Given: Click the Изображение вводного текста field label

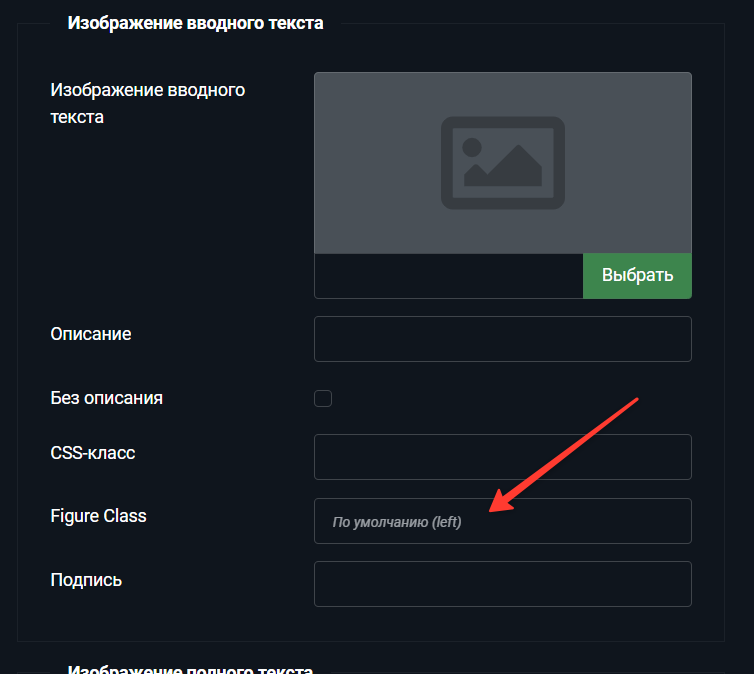Looking at the screenshot, I should (x=148, y=103).
